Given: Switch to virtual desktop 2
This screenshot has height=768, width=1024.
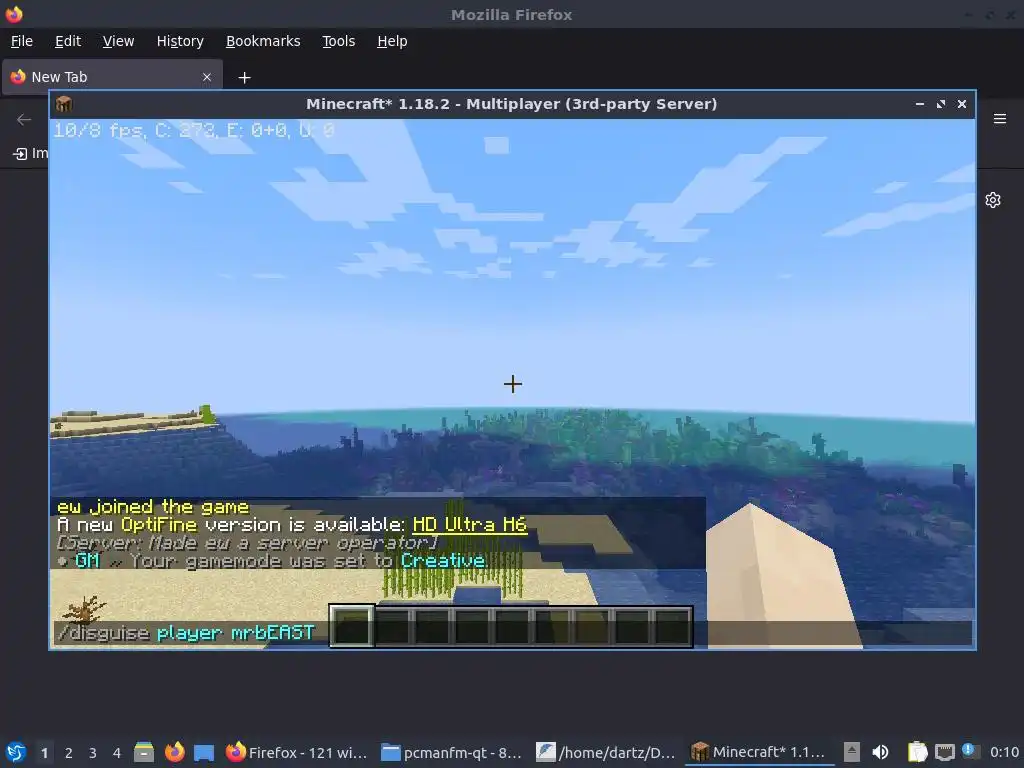Looking at the screenshot, I should click(69, 753).
